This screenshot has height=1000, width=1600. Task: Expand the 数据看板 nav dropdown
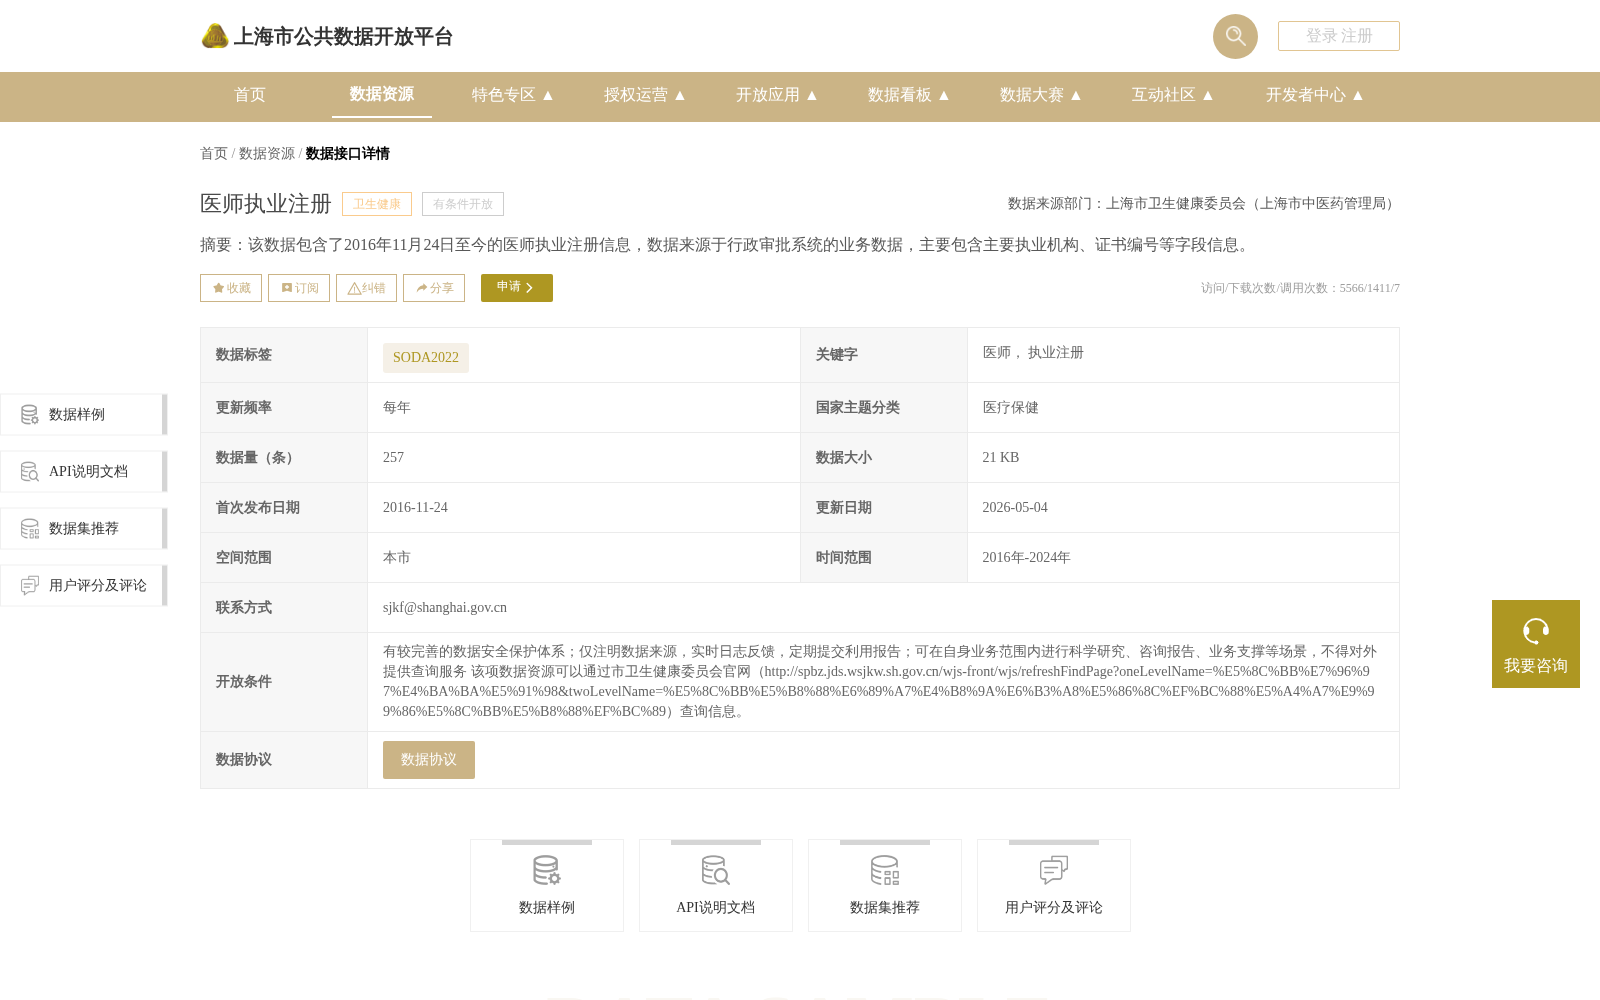[909, 95]
